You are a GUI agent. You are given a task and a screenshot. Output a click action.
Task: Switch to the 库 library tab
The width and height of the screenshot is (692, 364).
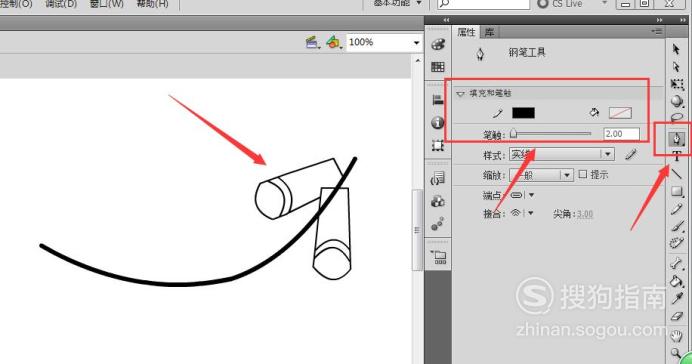[489, 32]
